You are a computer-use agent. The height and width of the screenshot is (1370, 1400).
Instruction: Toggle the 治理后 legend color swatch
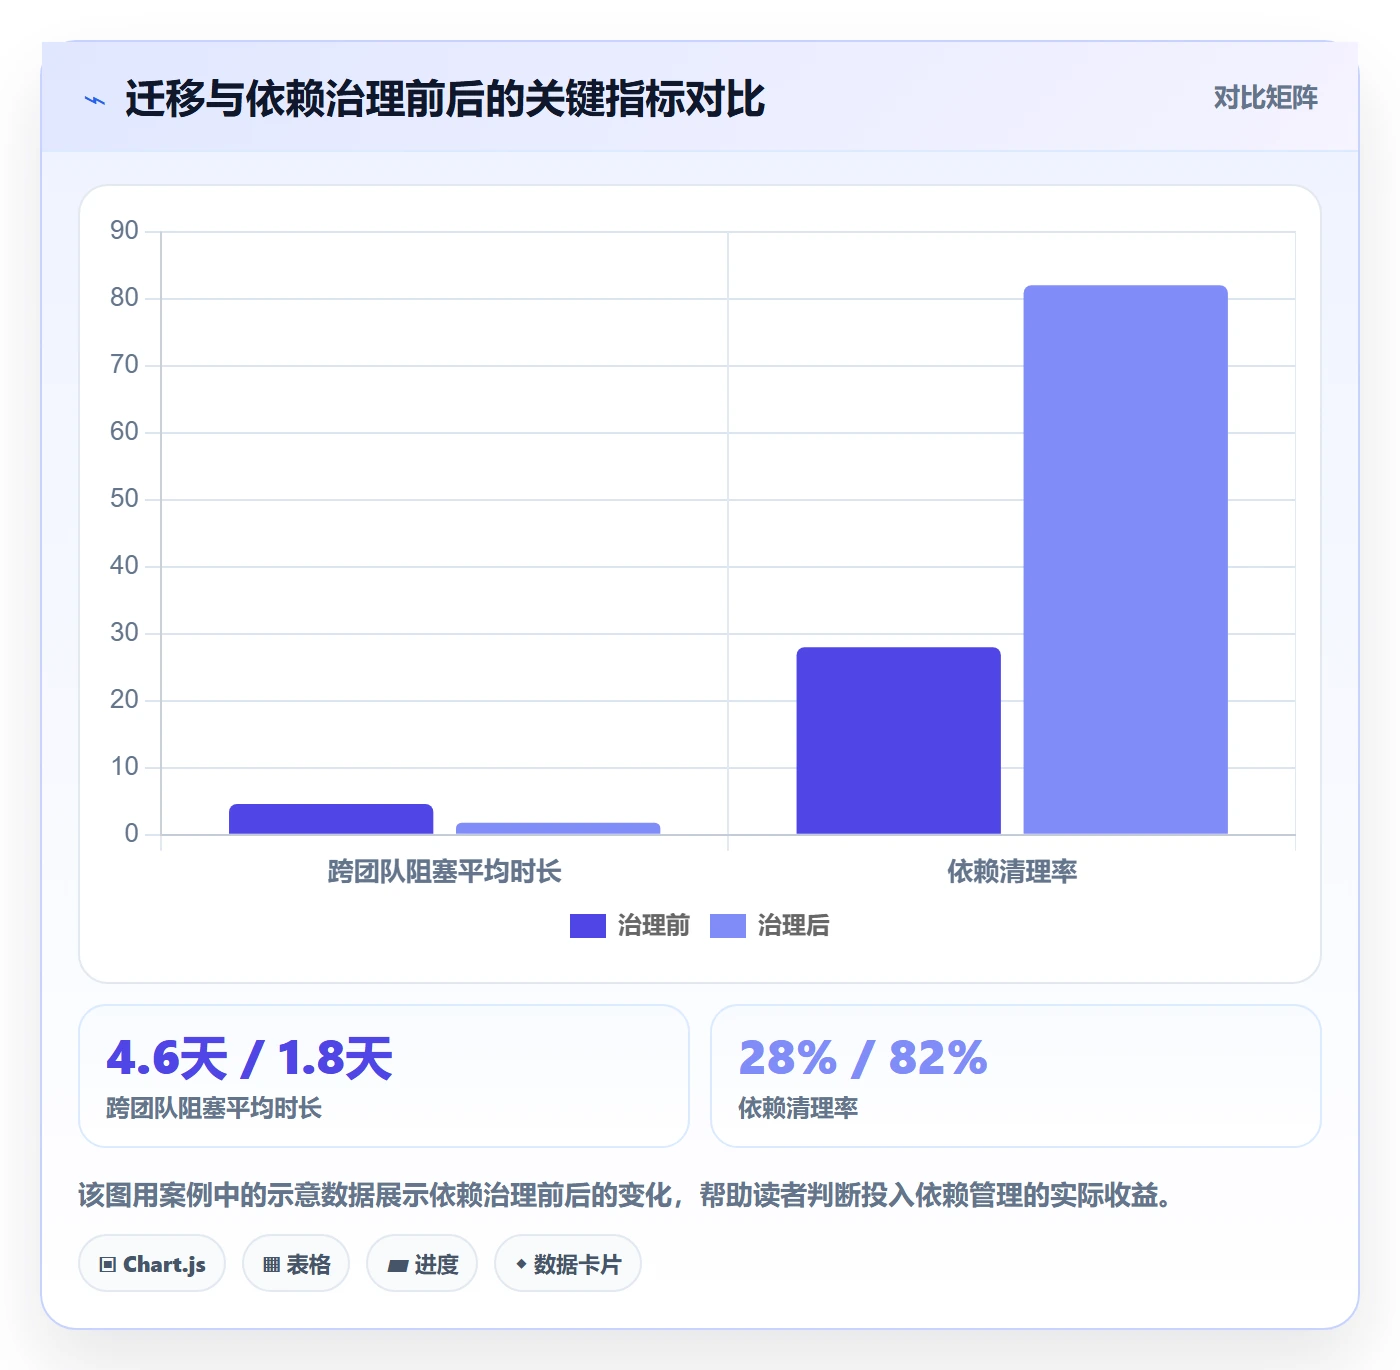coord(728,926)
